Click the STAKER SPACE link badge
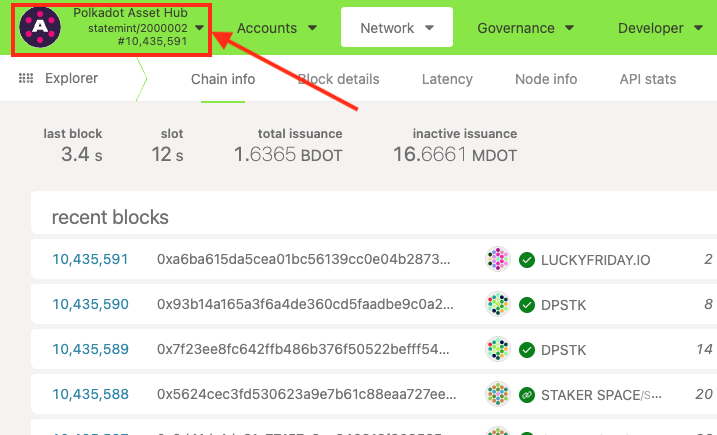Image resolution: width=717 pixels, height=435 pixels. point(527,394)
